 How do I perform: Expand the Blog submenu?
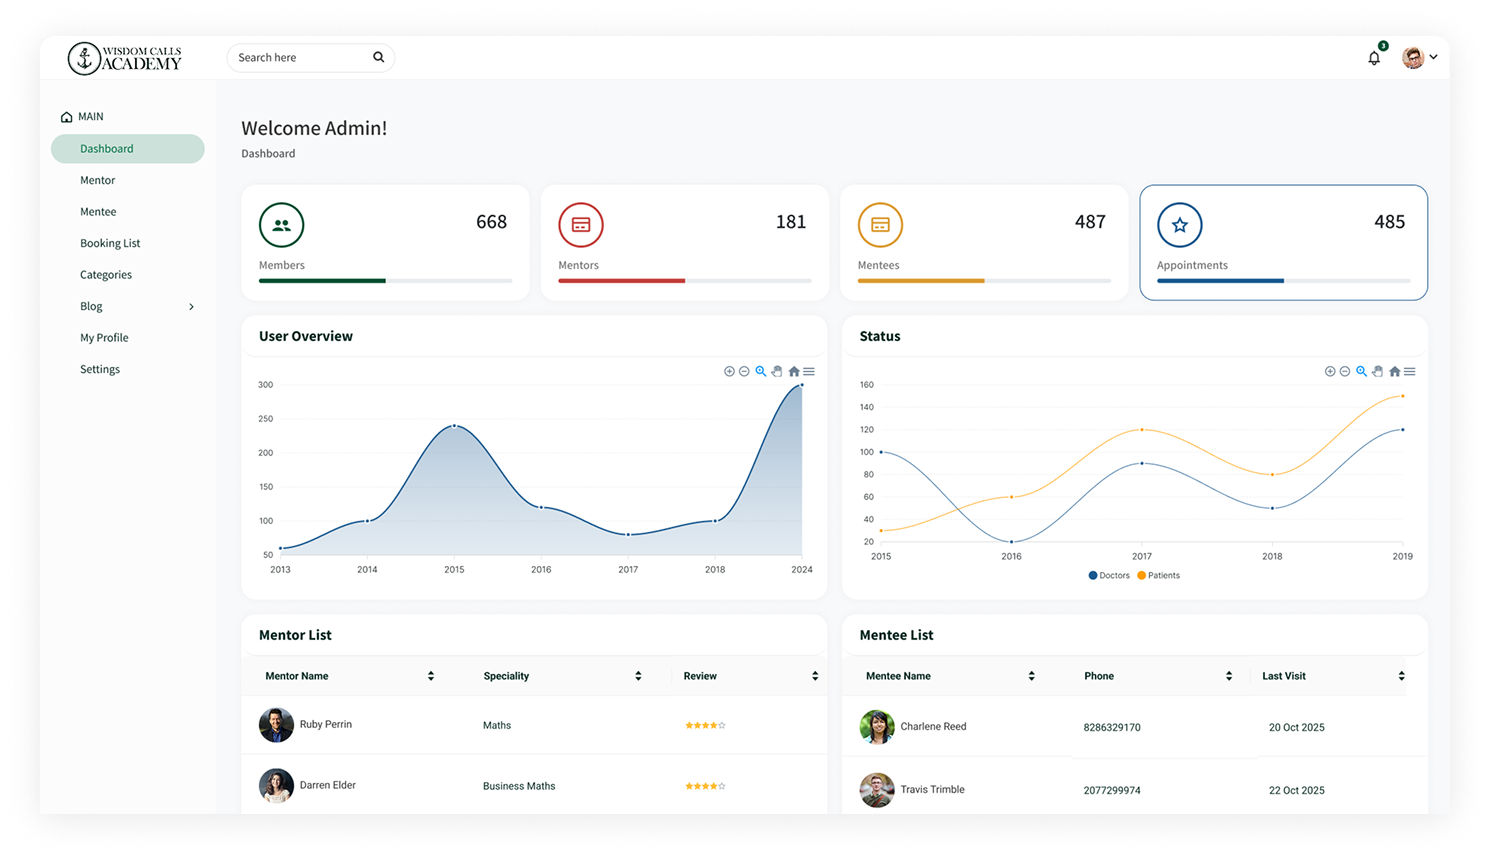191,307
